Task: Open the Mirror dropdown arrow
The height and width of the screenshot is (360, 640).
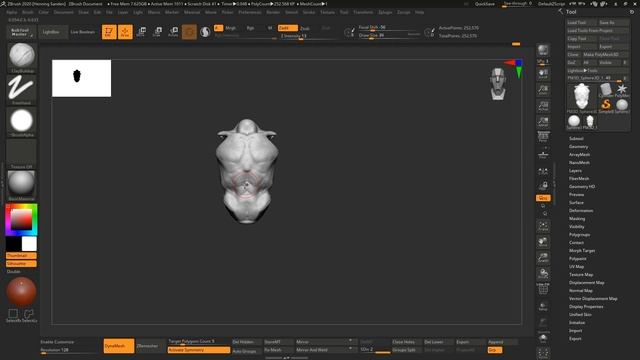Action: pyautogui.click(x=350, y=341)
